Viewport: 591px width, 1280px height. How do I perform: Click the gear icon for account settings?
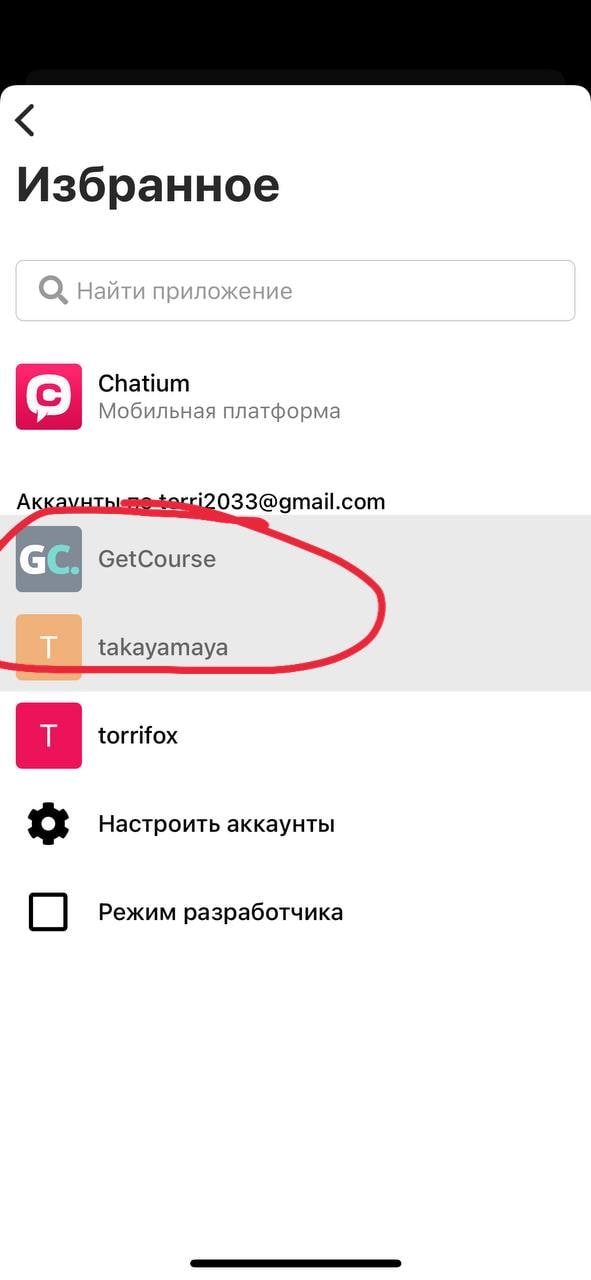pos(49,824)
